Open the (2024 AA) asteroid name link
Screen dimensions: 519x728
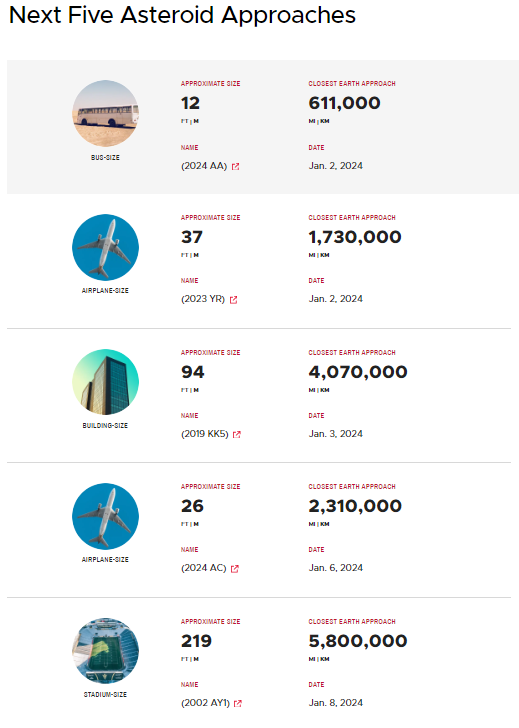pyautogui.click(x=204, y=166)
